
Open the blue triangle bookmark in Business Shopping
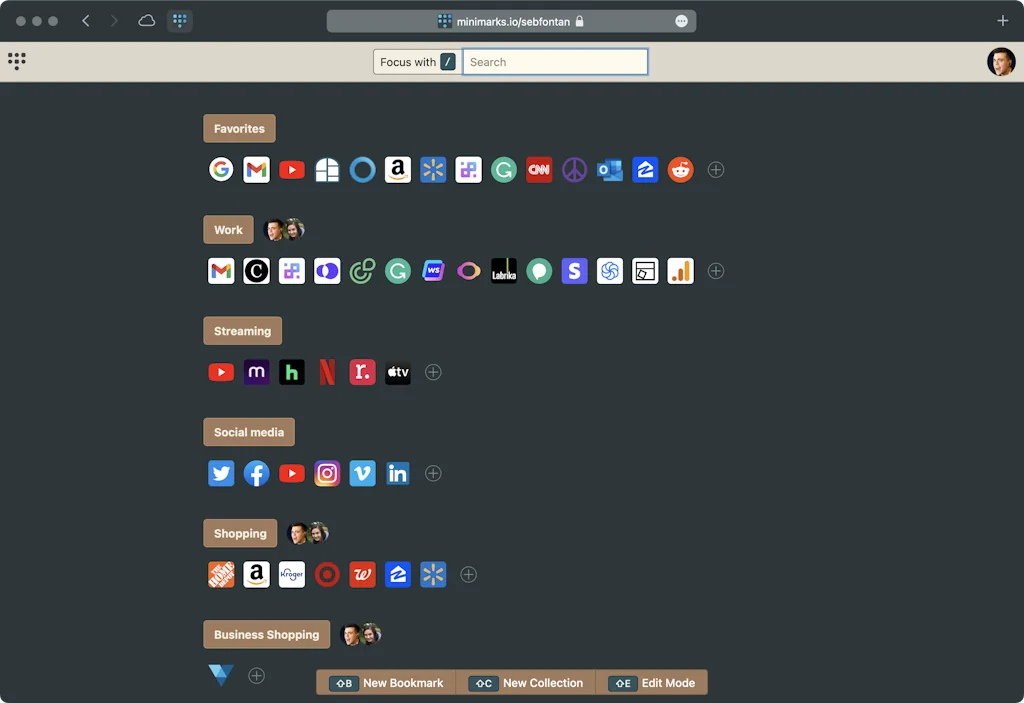[x=221, y=675]
